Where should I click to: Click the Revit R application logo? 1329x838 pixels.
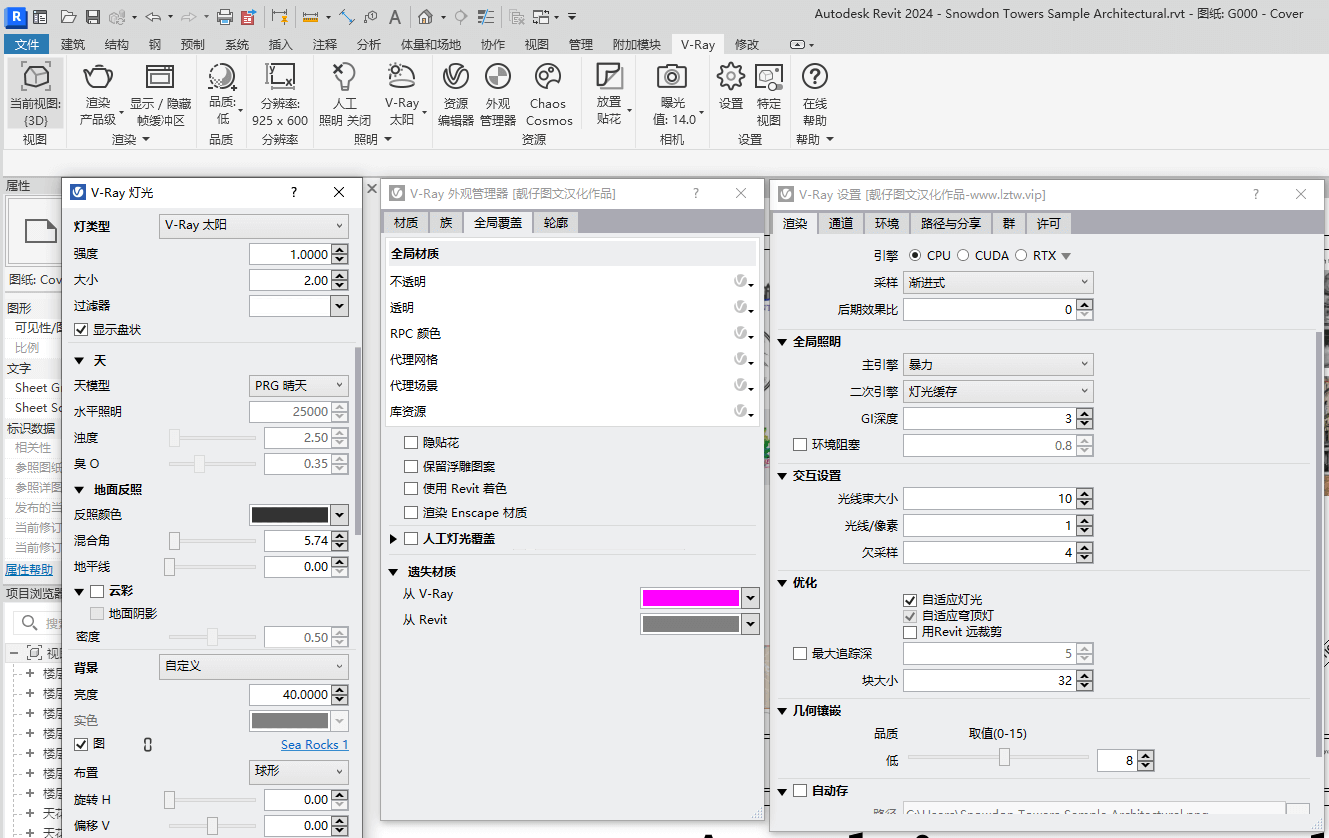point(15,16)
